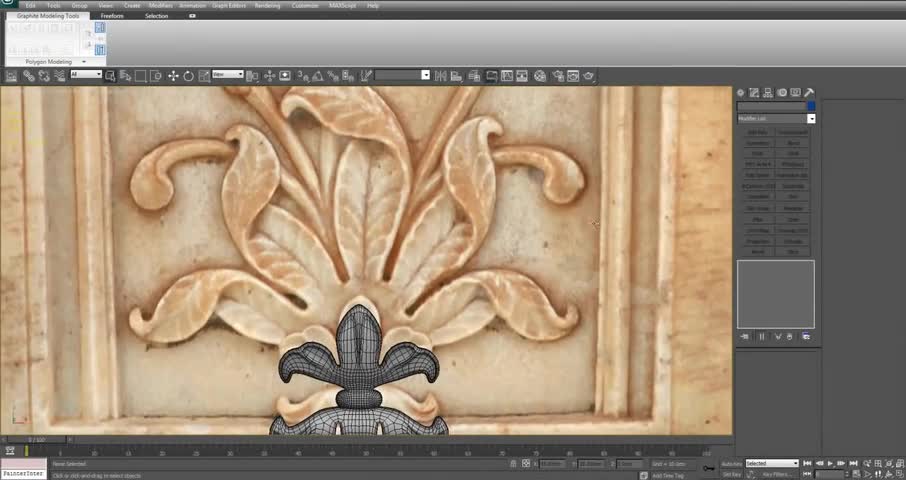Select the Rotate tool in main toolbar

tap(188, 76)
